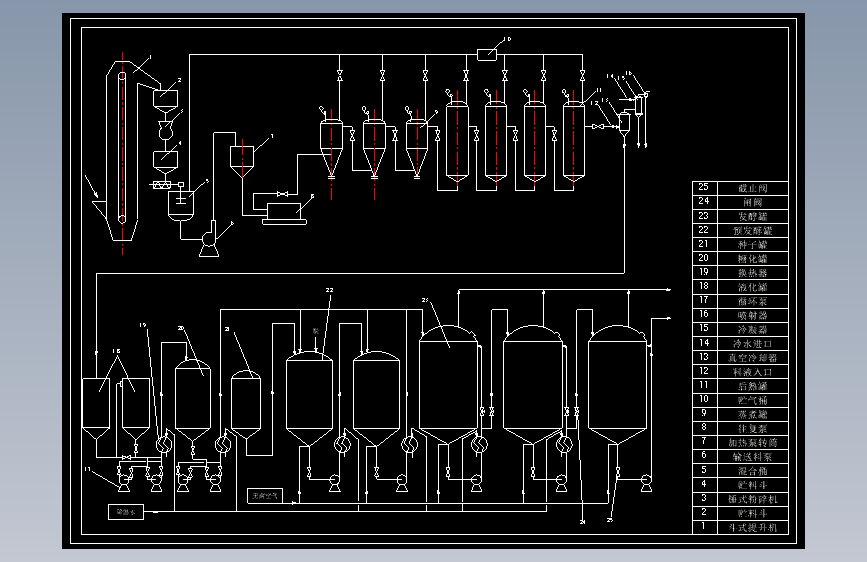Screen dimensions: 867x562
Task: Click legend row 19 换热器
Action: coord(740,273)
